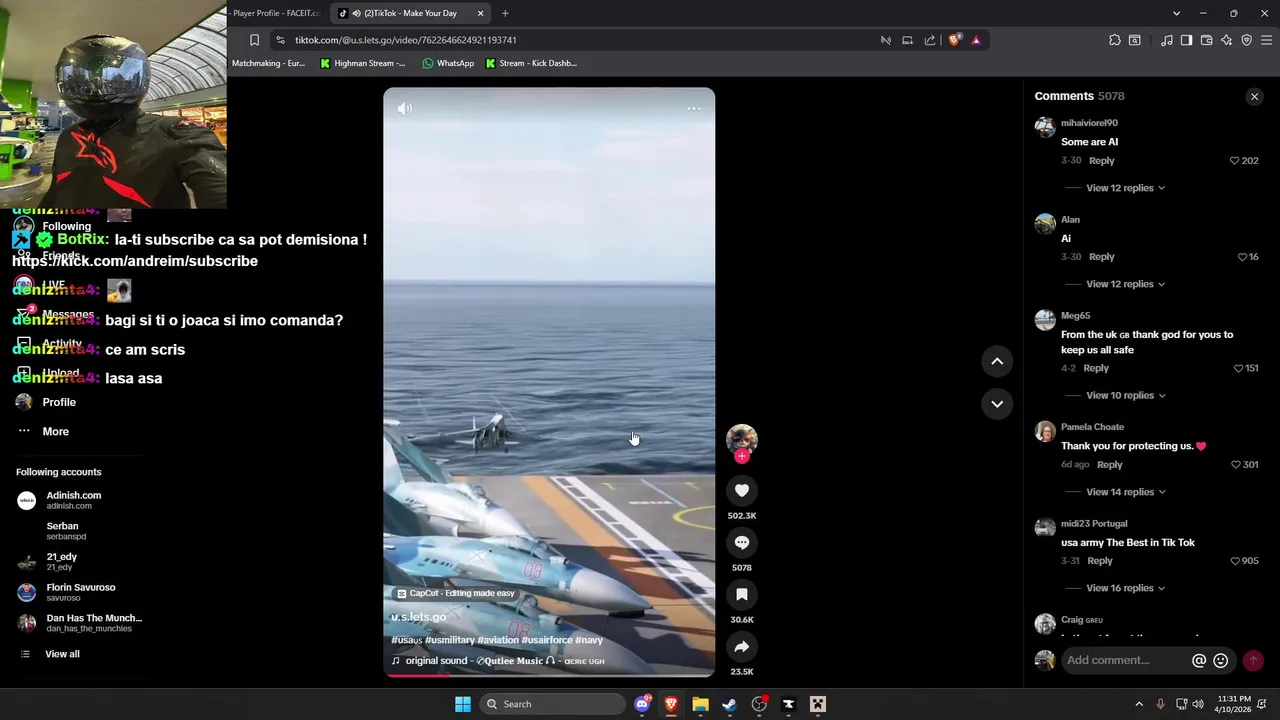
Task: Expand 12 replies under mihaiviorel90's comment
Action: [x=1125, y=188]
